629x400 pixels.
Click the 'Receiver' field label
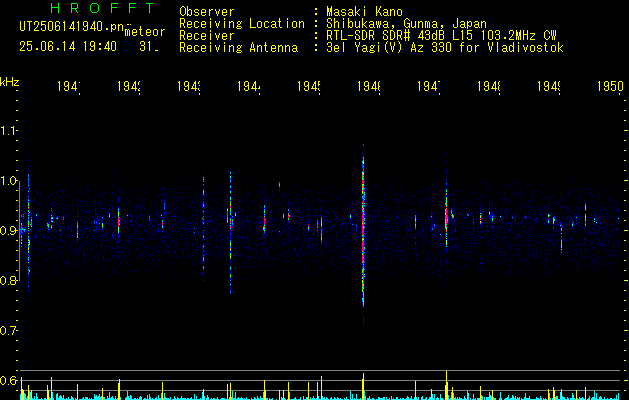coord(207,36)
